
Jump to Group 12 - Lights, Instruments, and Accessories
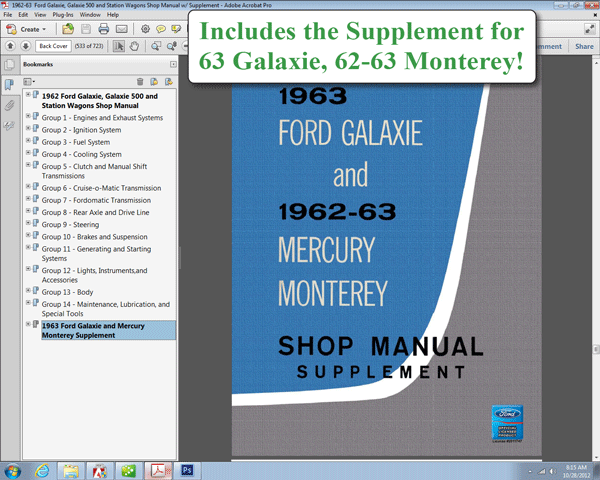[95, 275]
